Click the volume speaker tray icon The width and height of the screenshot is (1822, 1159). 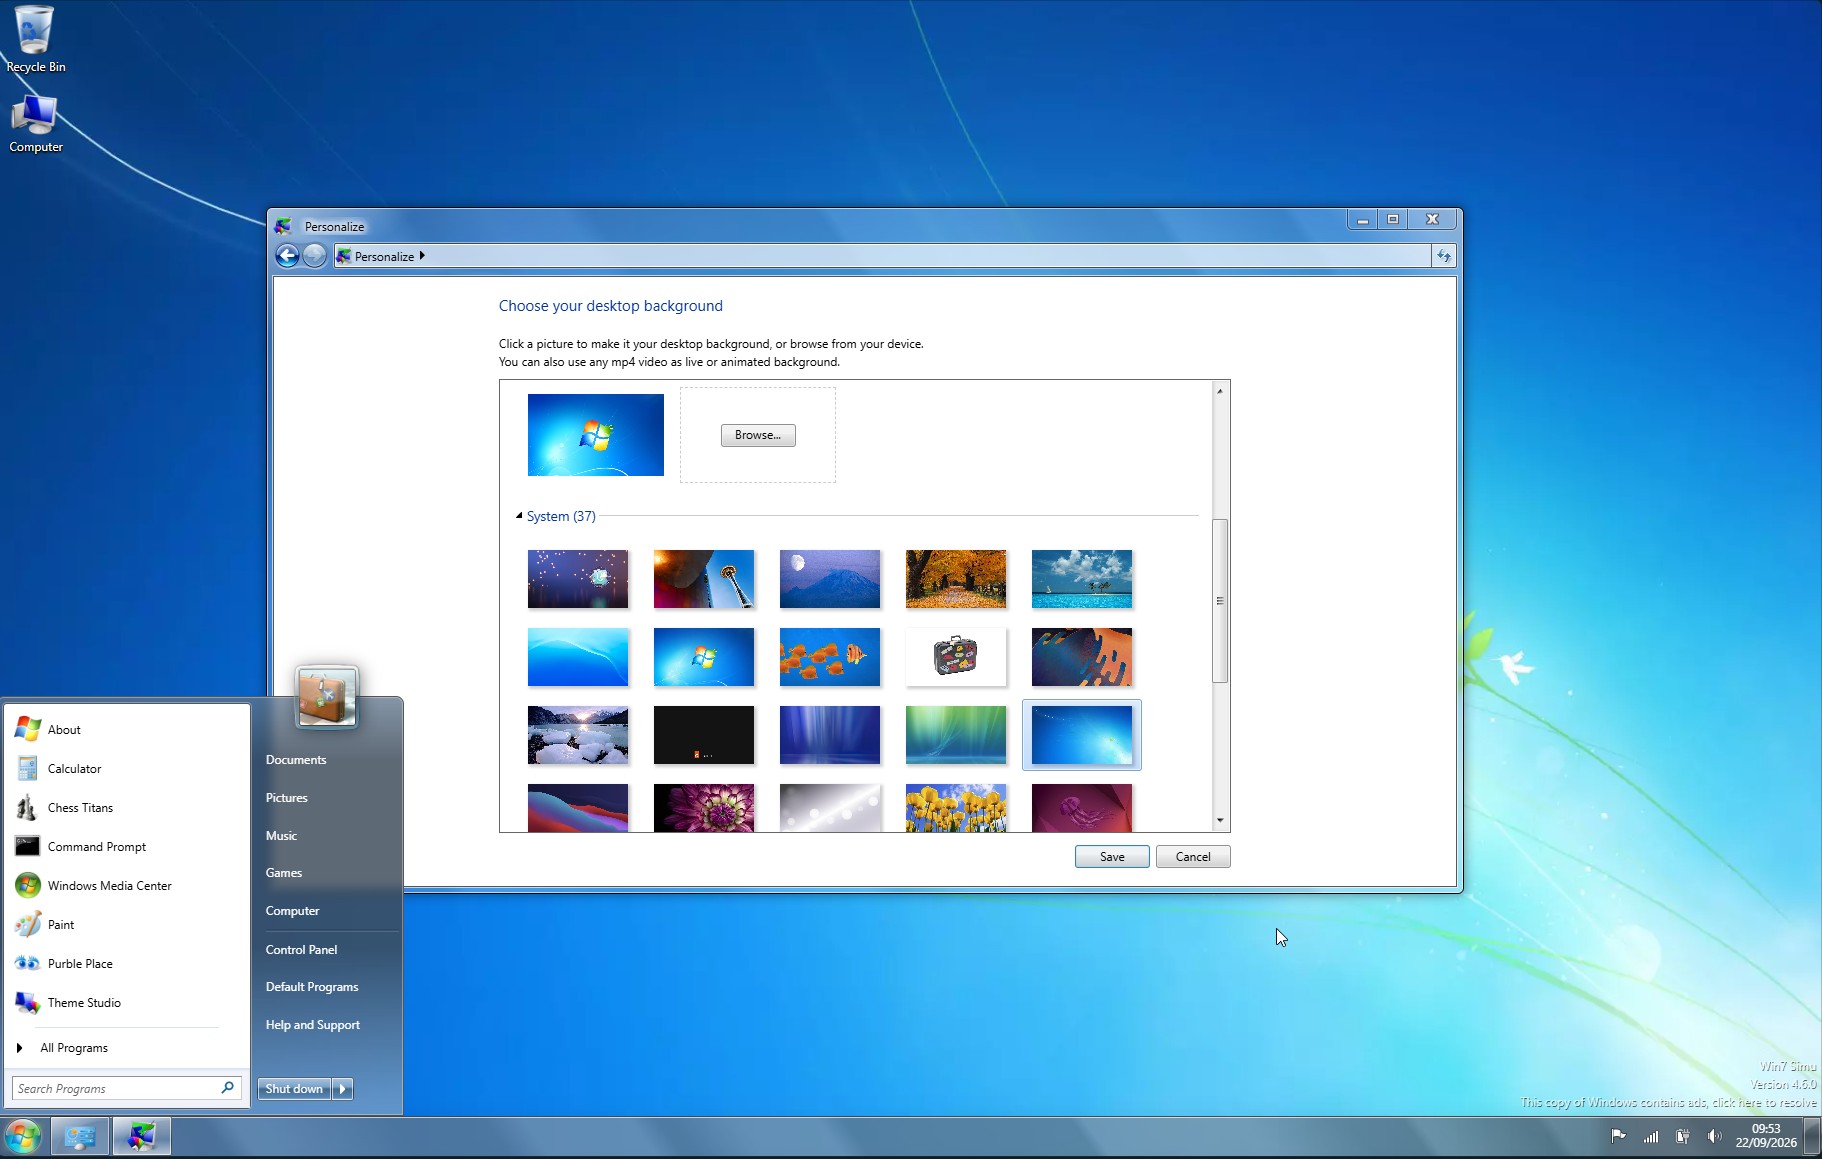1714,1136
